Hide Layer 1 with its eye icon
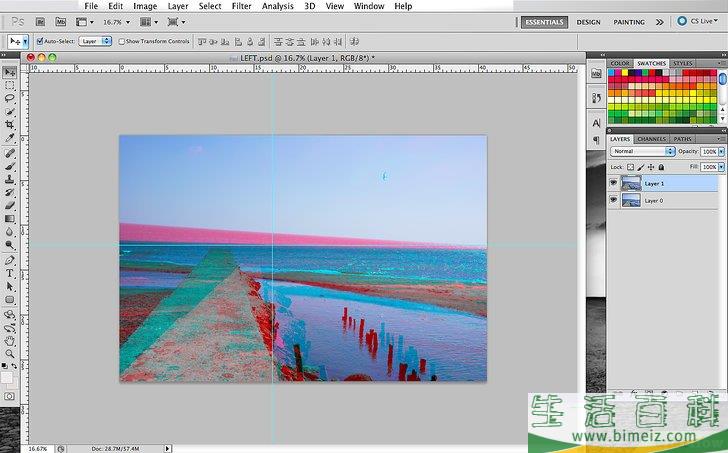 pyautogui.click(x=612, y=183)
